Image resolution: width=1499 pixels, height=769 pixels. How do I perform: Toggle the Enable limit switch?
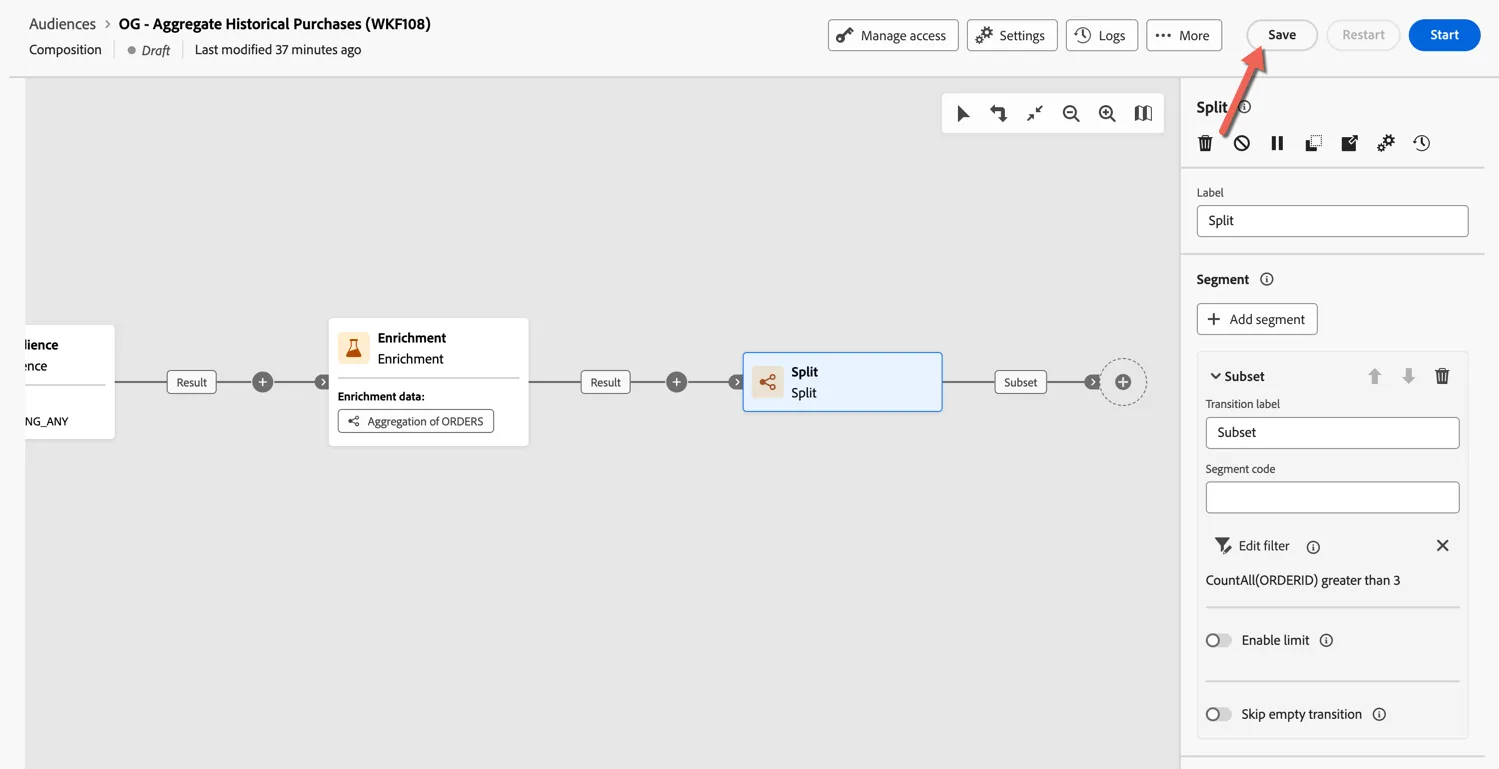(1218, 641)
